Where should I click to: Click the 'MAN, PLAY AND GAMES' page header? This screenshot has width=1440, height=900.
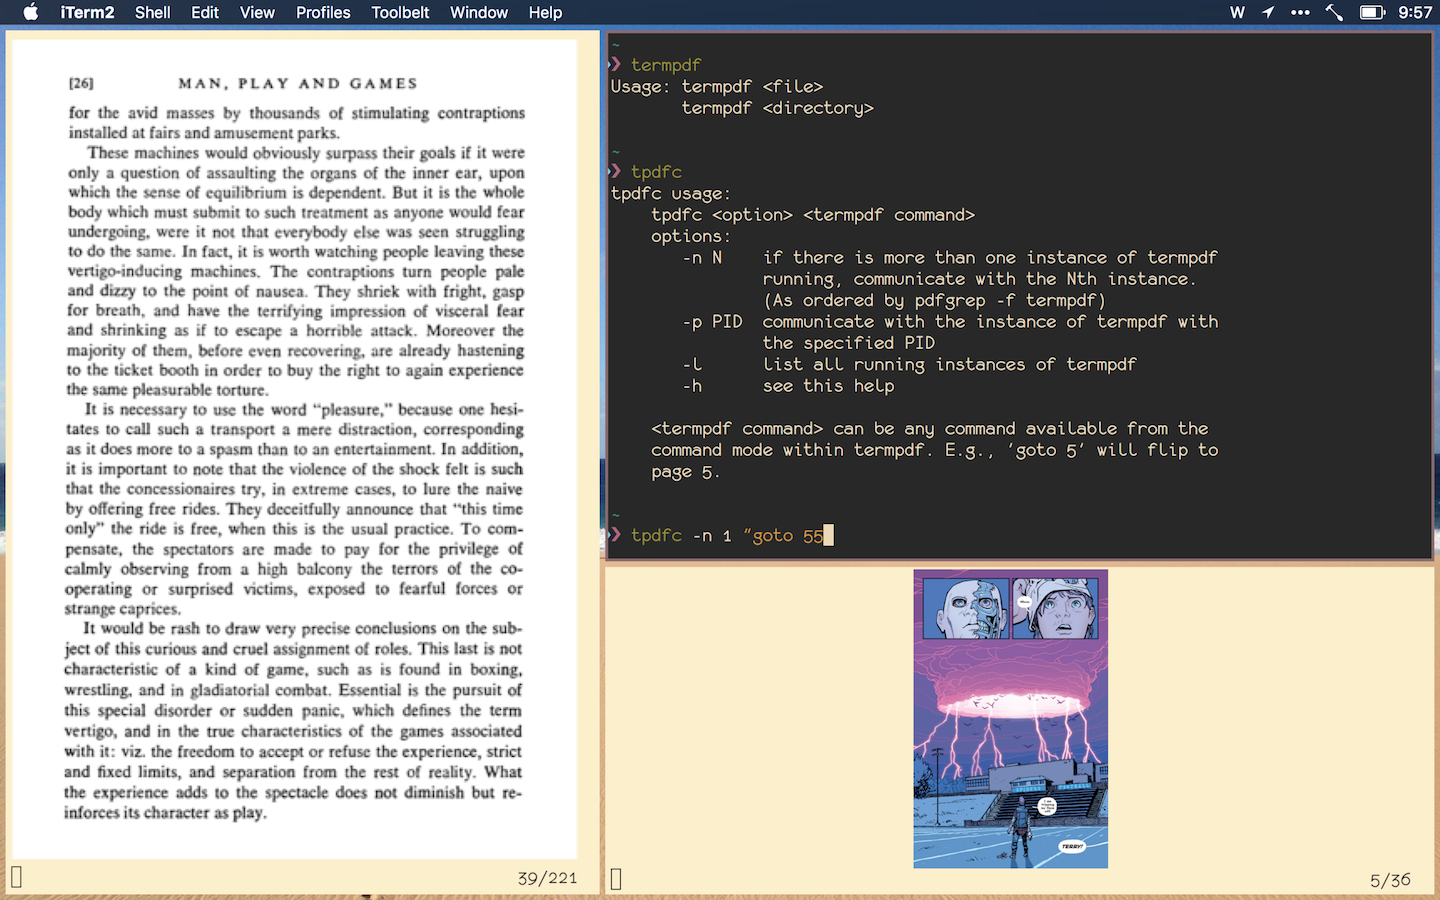coord(298,84)
